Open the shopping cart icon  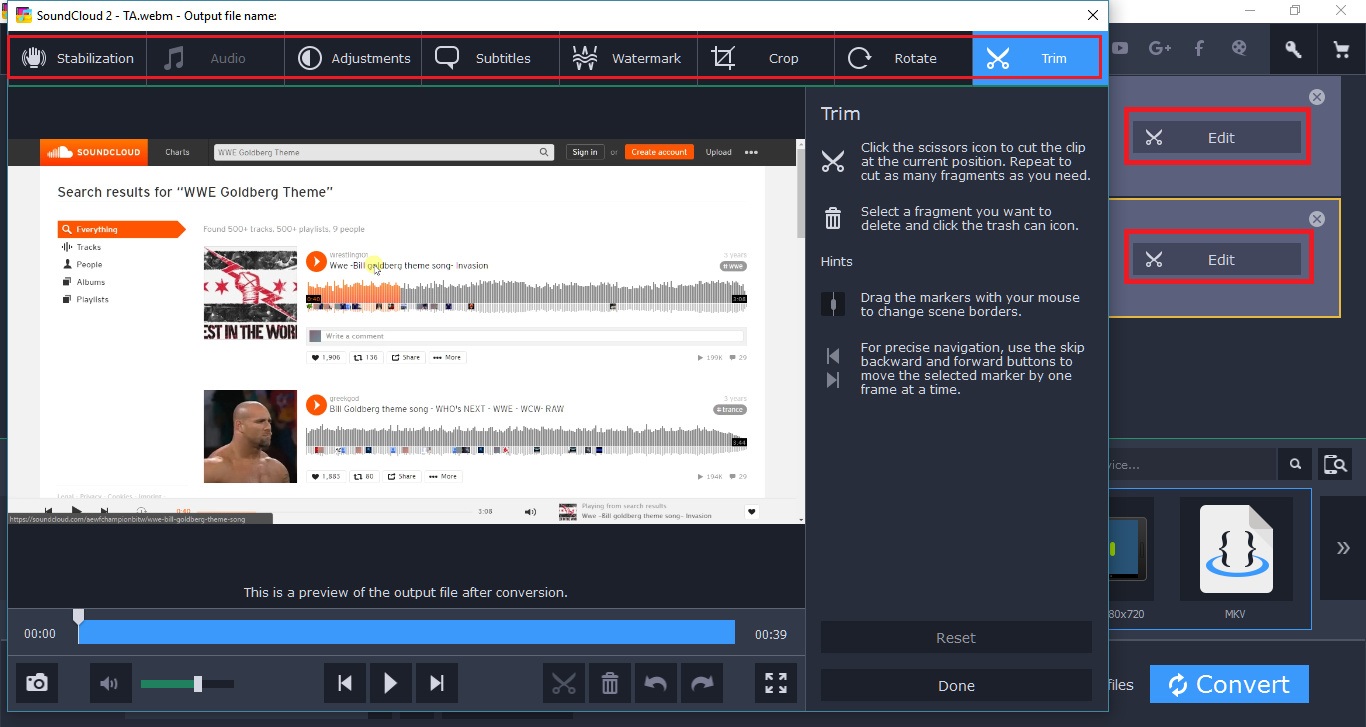(x=1341, y=48)
